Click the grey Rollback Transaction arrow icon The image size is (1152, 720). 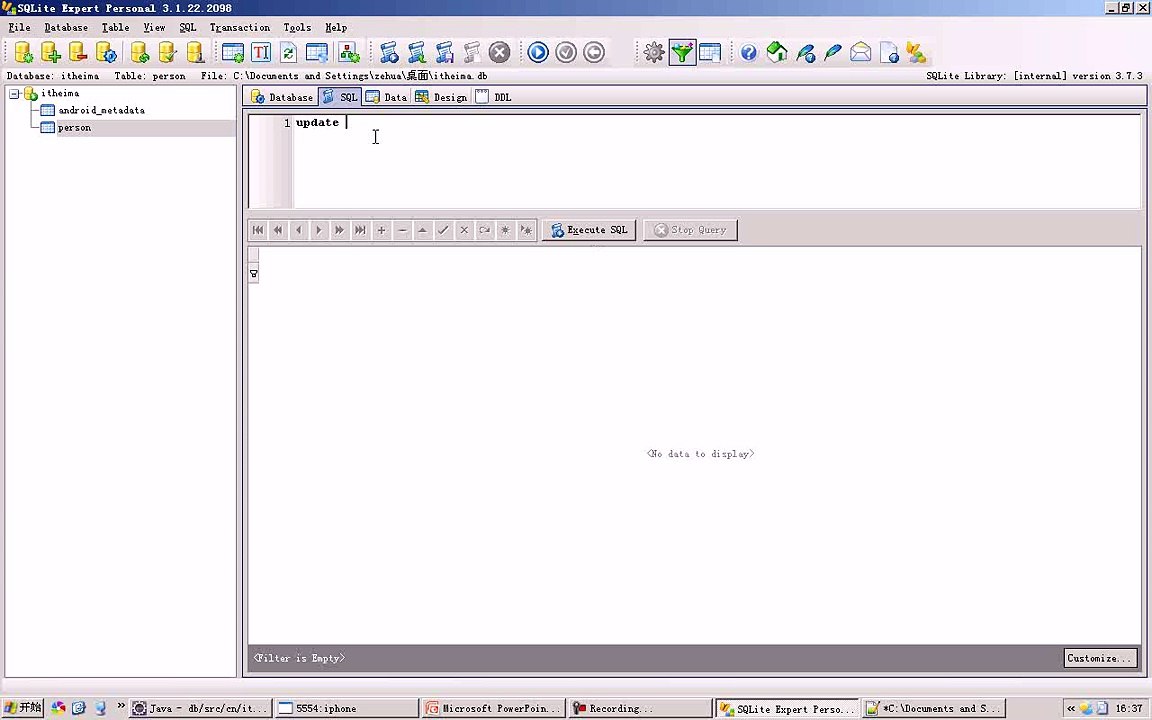(594, 52)
